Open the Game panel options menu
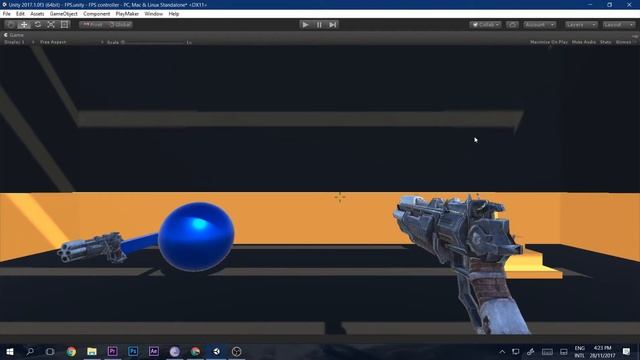 [x=635, y=36]
